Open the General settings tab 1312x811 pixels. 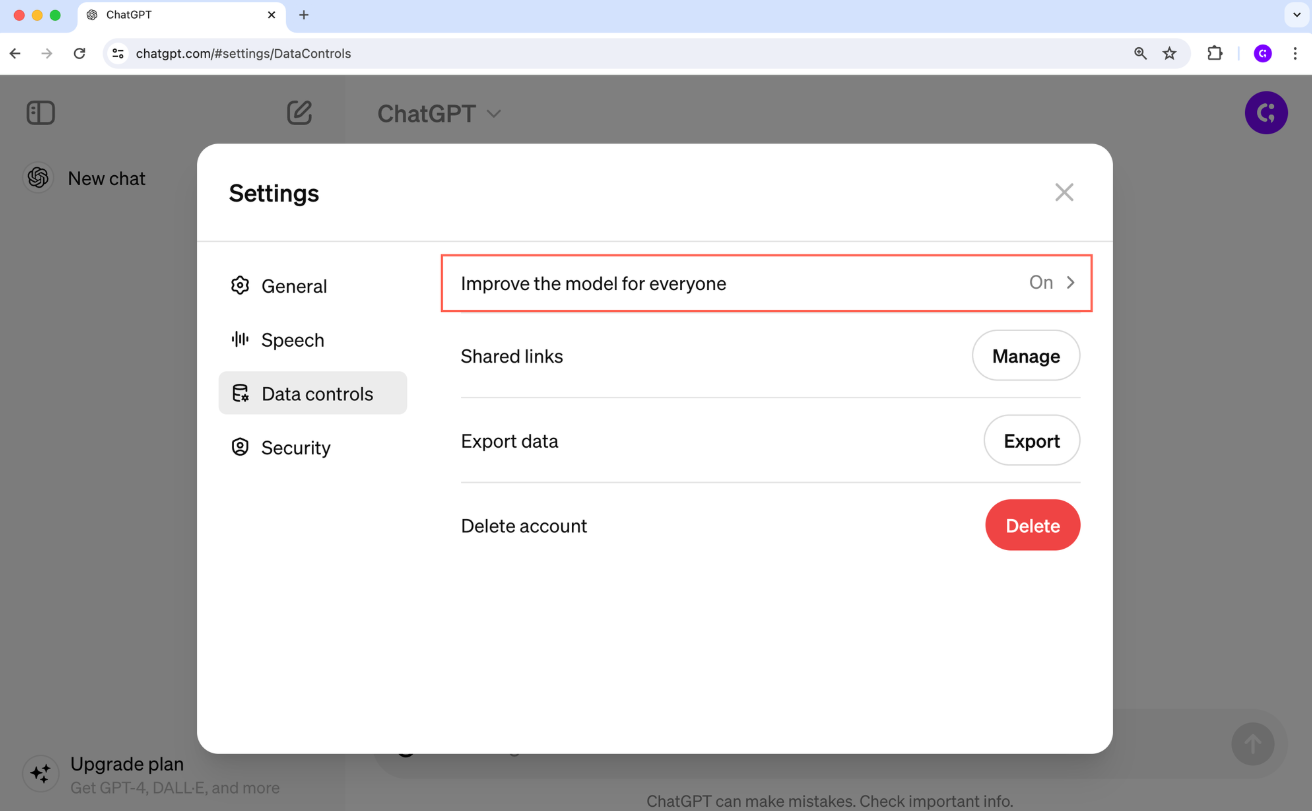(313, 286)
